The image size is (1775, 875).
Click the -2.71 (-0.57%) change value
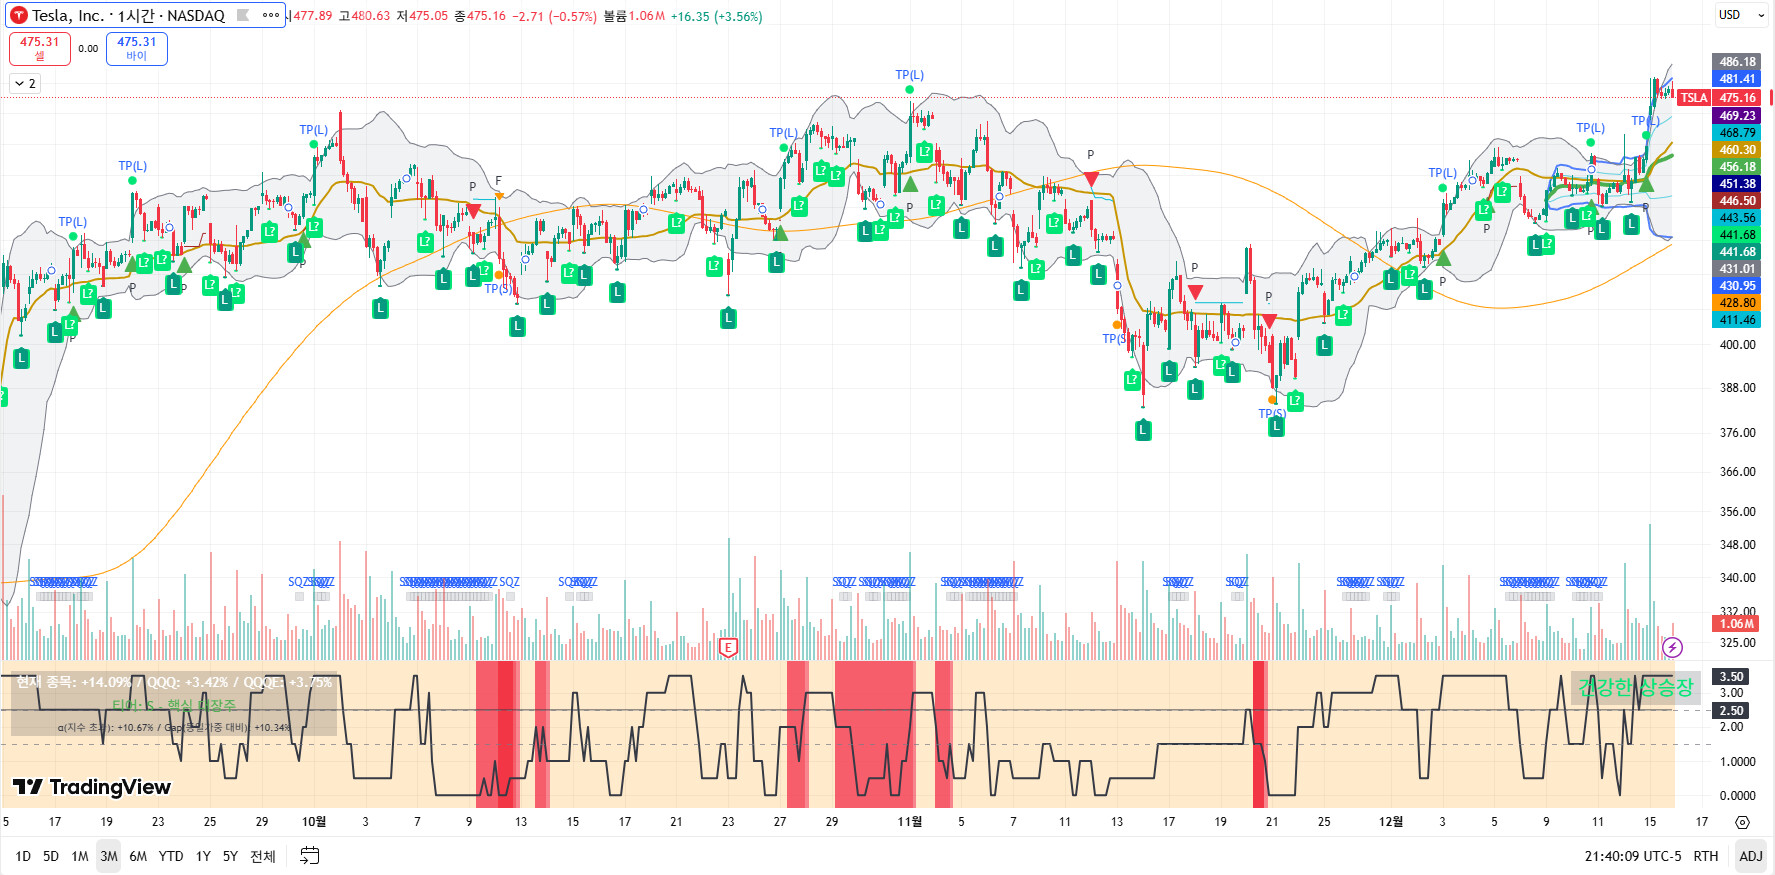tap(555, 16)
